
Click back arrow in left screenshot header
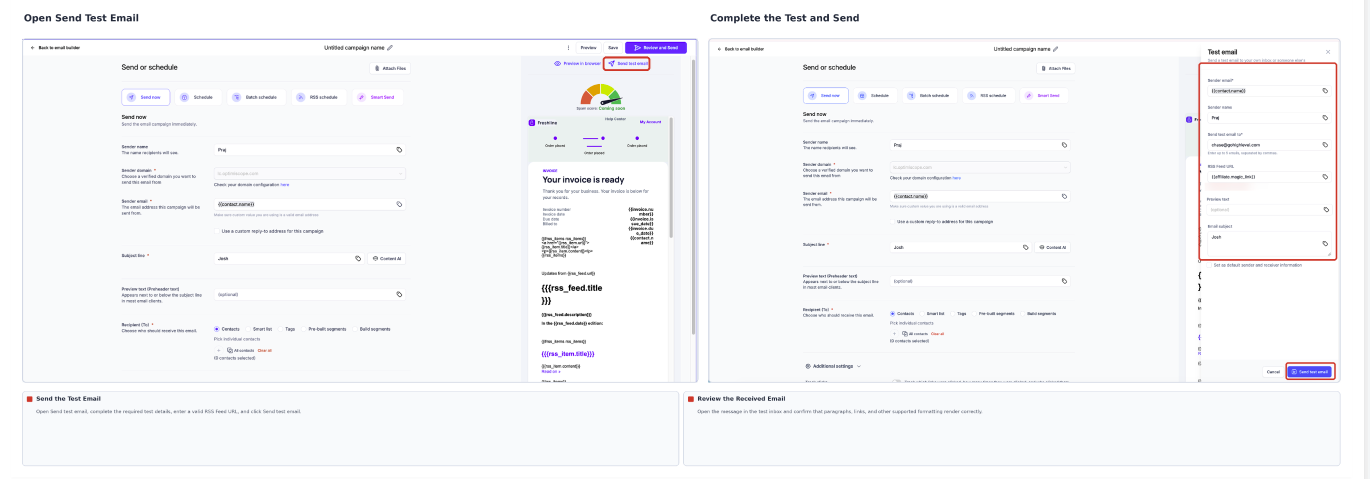point(32,47)
